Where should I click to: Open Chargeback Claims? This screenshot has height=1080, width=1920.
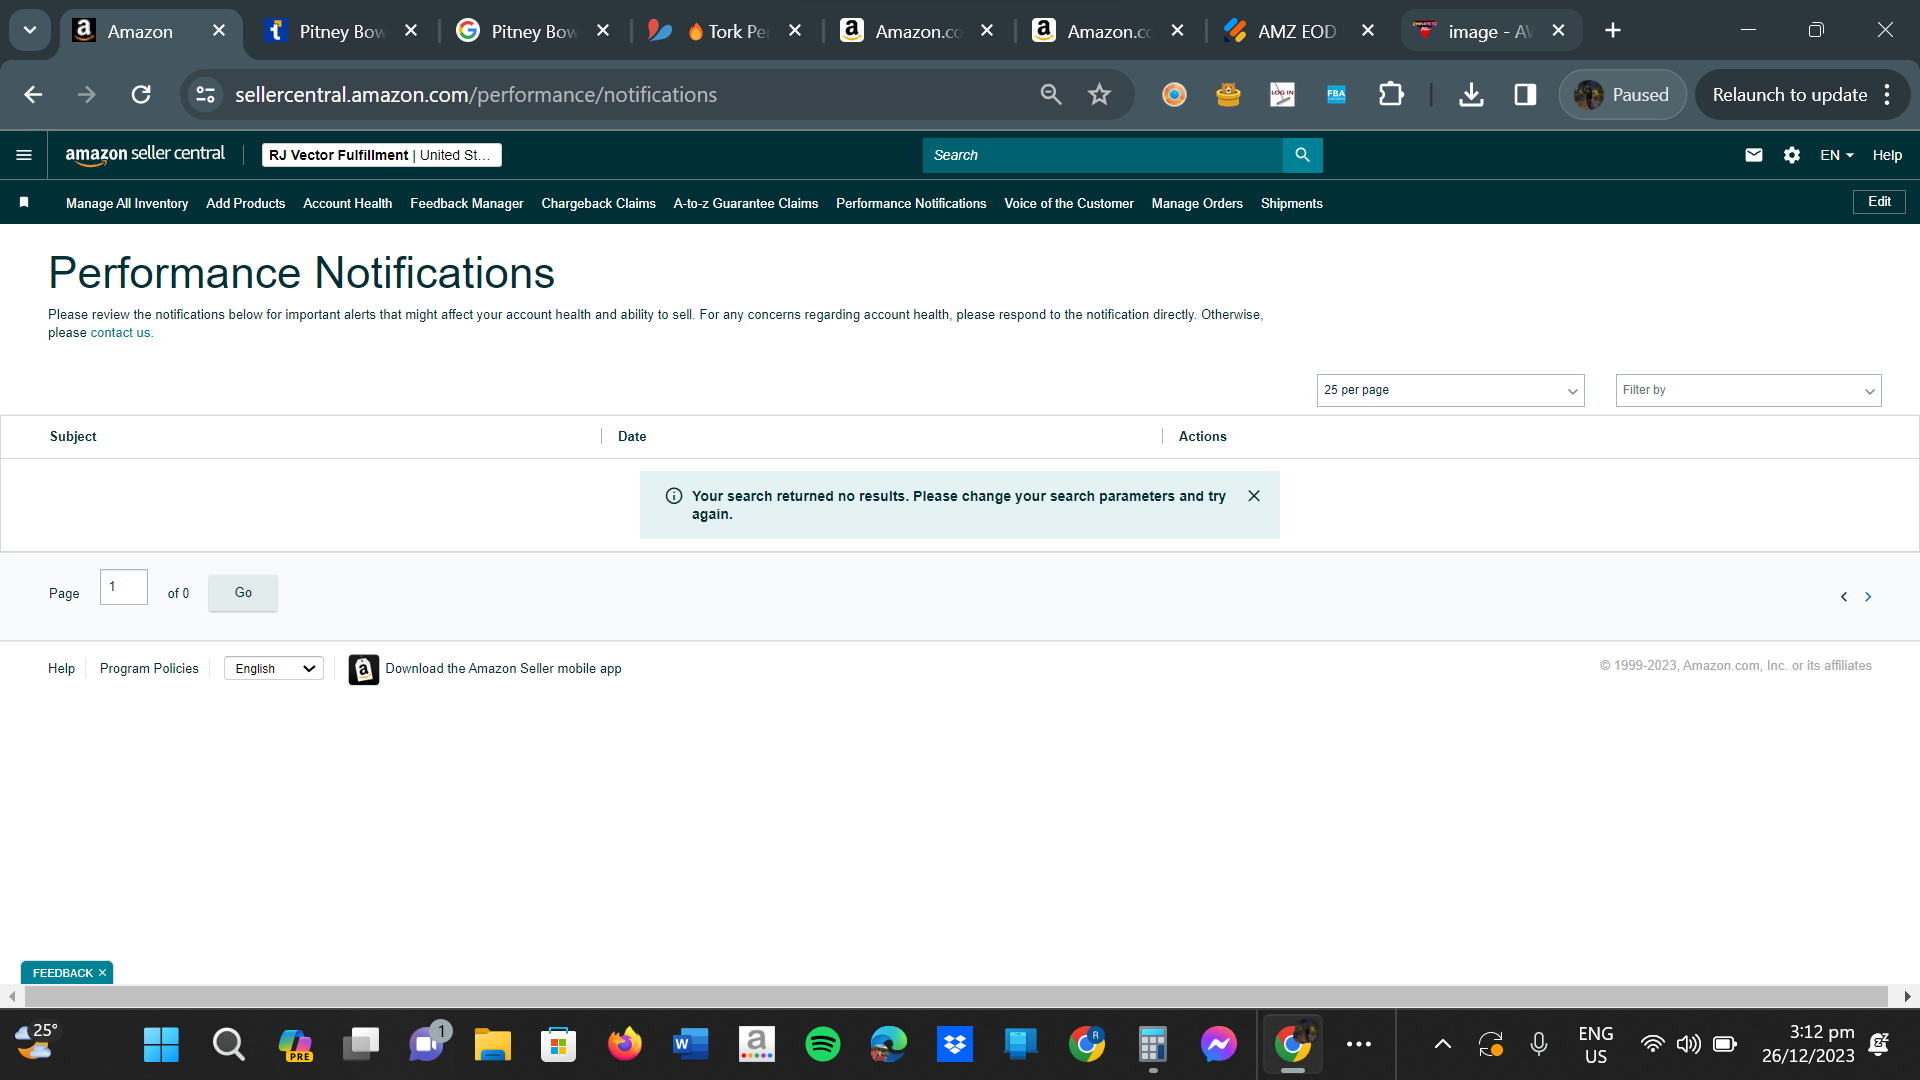(599, 203)
